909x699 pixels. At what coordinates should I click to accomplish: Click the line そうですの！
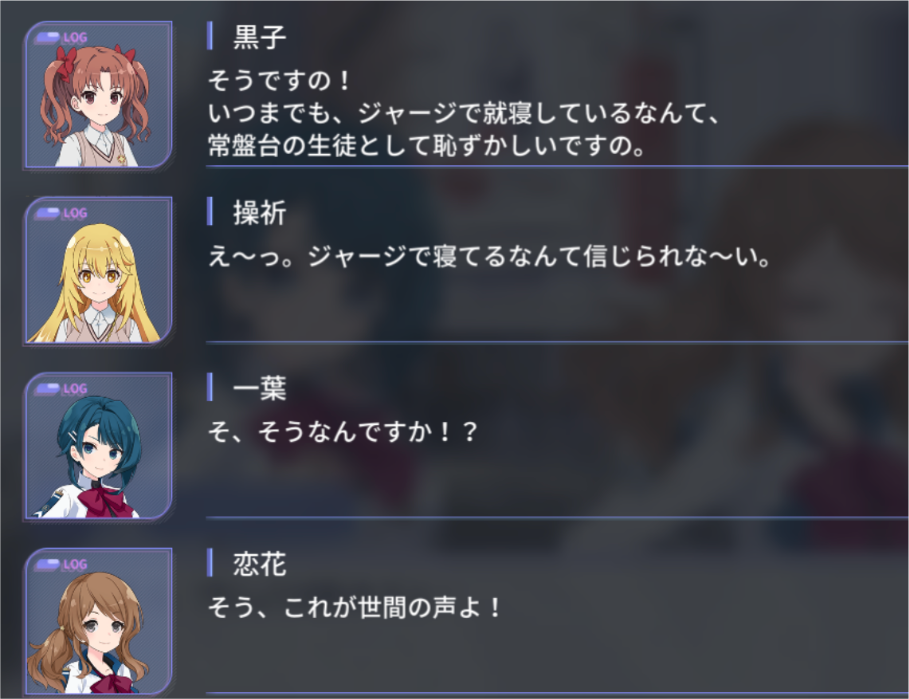coord(279,80)
